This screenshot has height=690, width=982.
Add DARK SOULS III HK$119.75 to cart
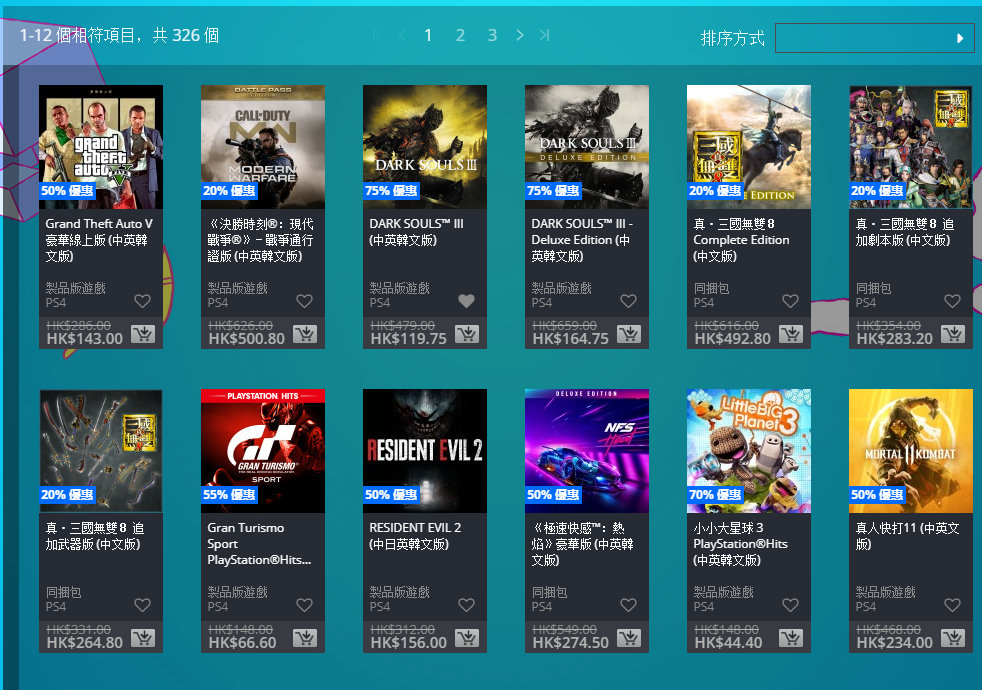[x=467, y=334]
